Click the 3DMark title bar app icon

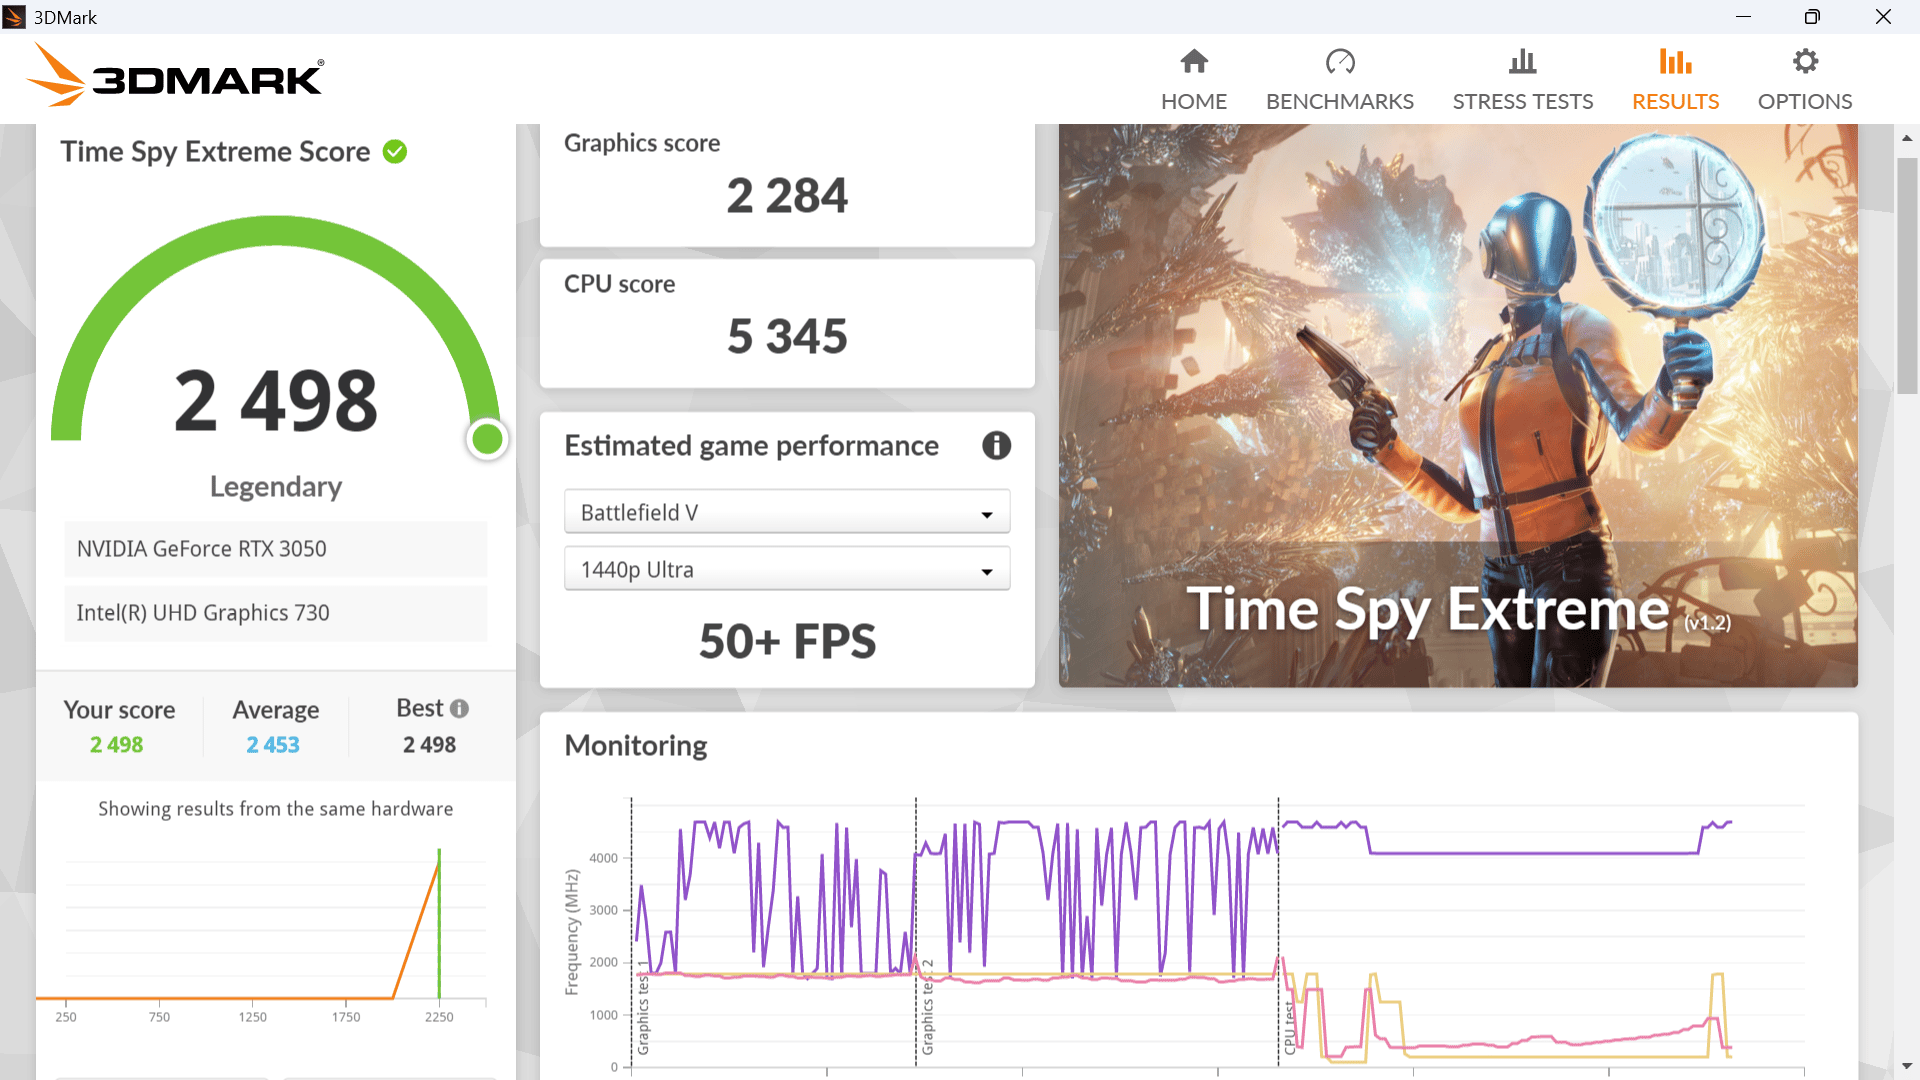(x=14, y=17)
